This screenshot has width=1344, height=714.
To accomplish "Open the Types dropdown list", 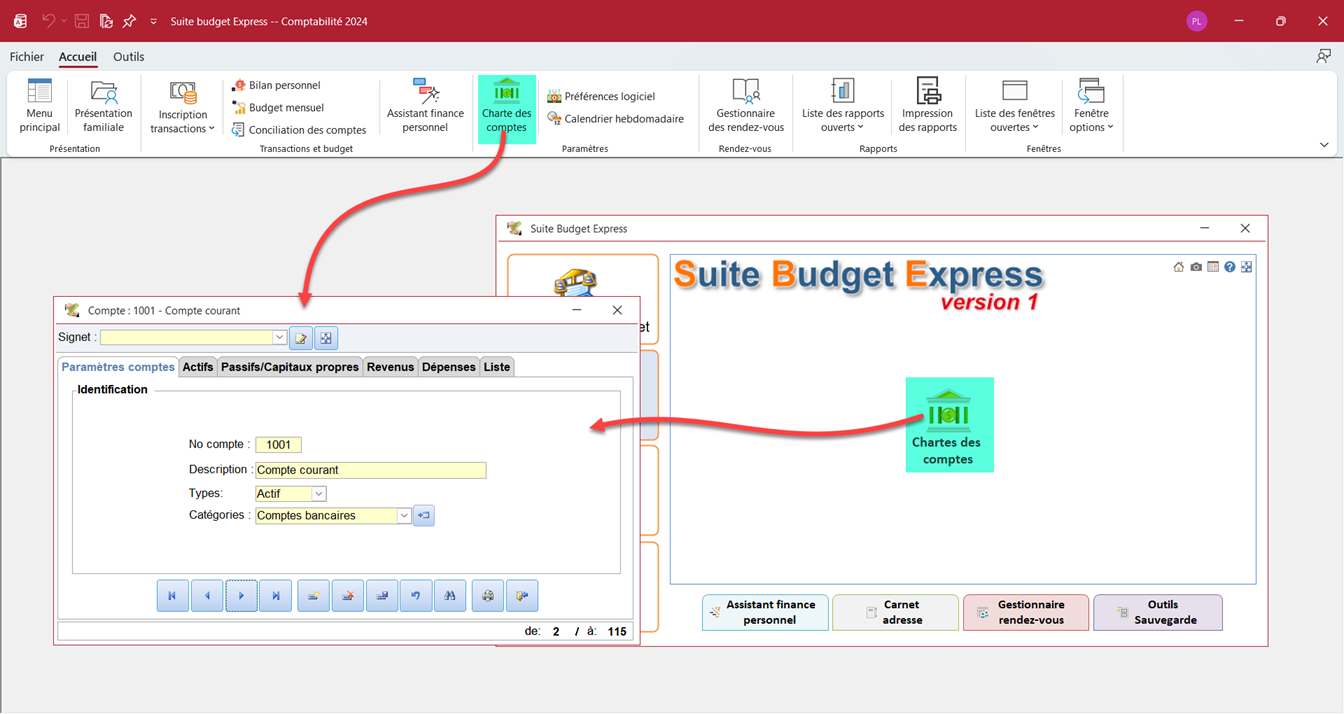I will tap(318, 494).
